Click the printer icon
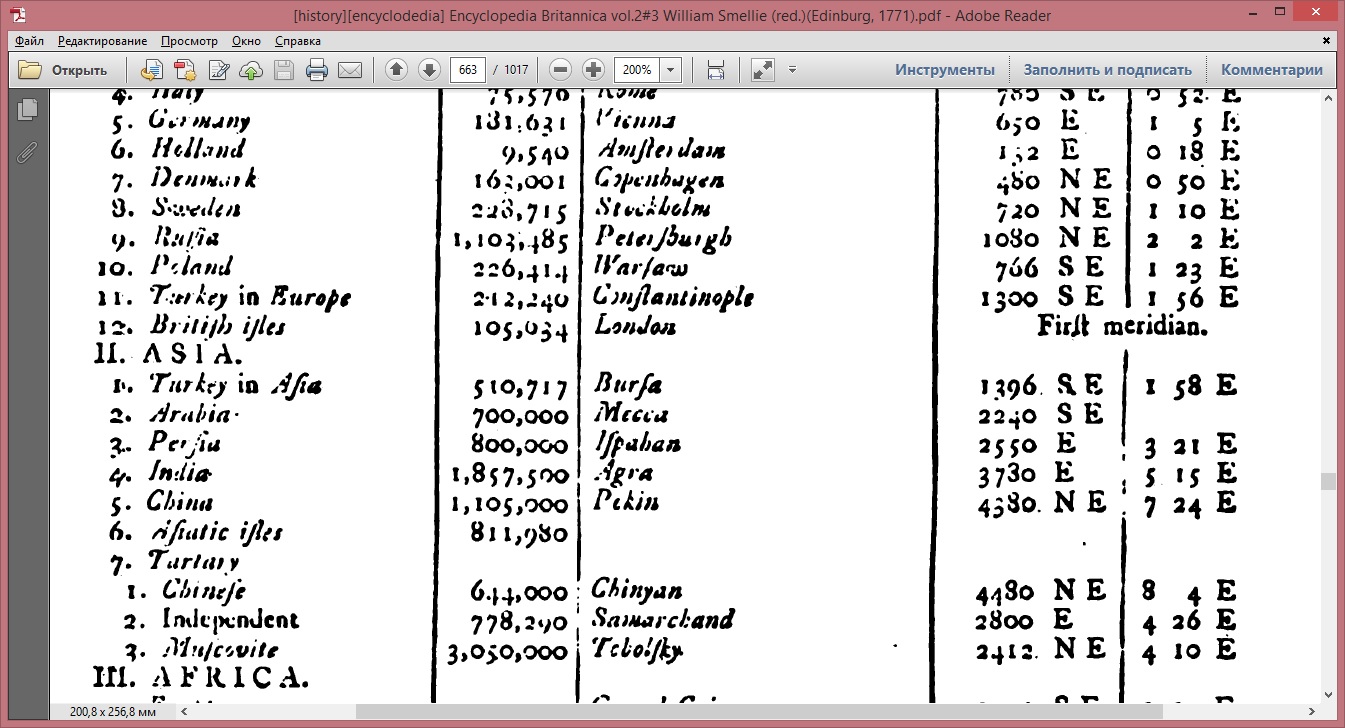The height and width of the screenshot is (728, 1345). click(x=317, y=70)
